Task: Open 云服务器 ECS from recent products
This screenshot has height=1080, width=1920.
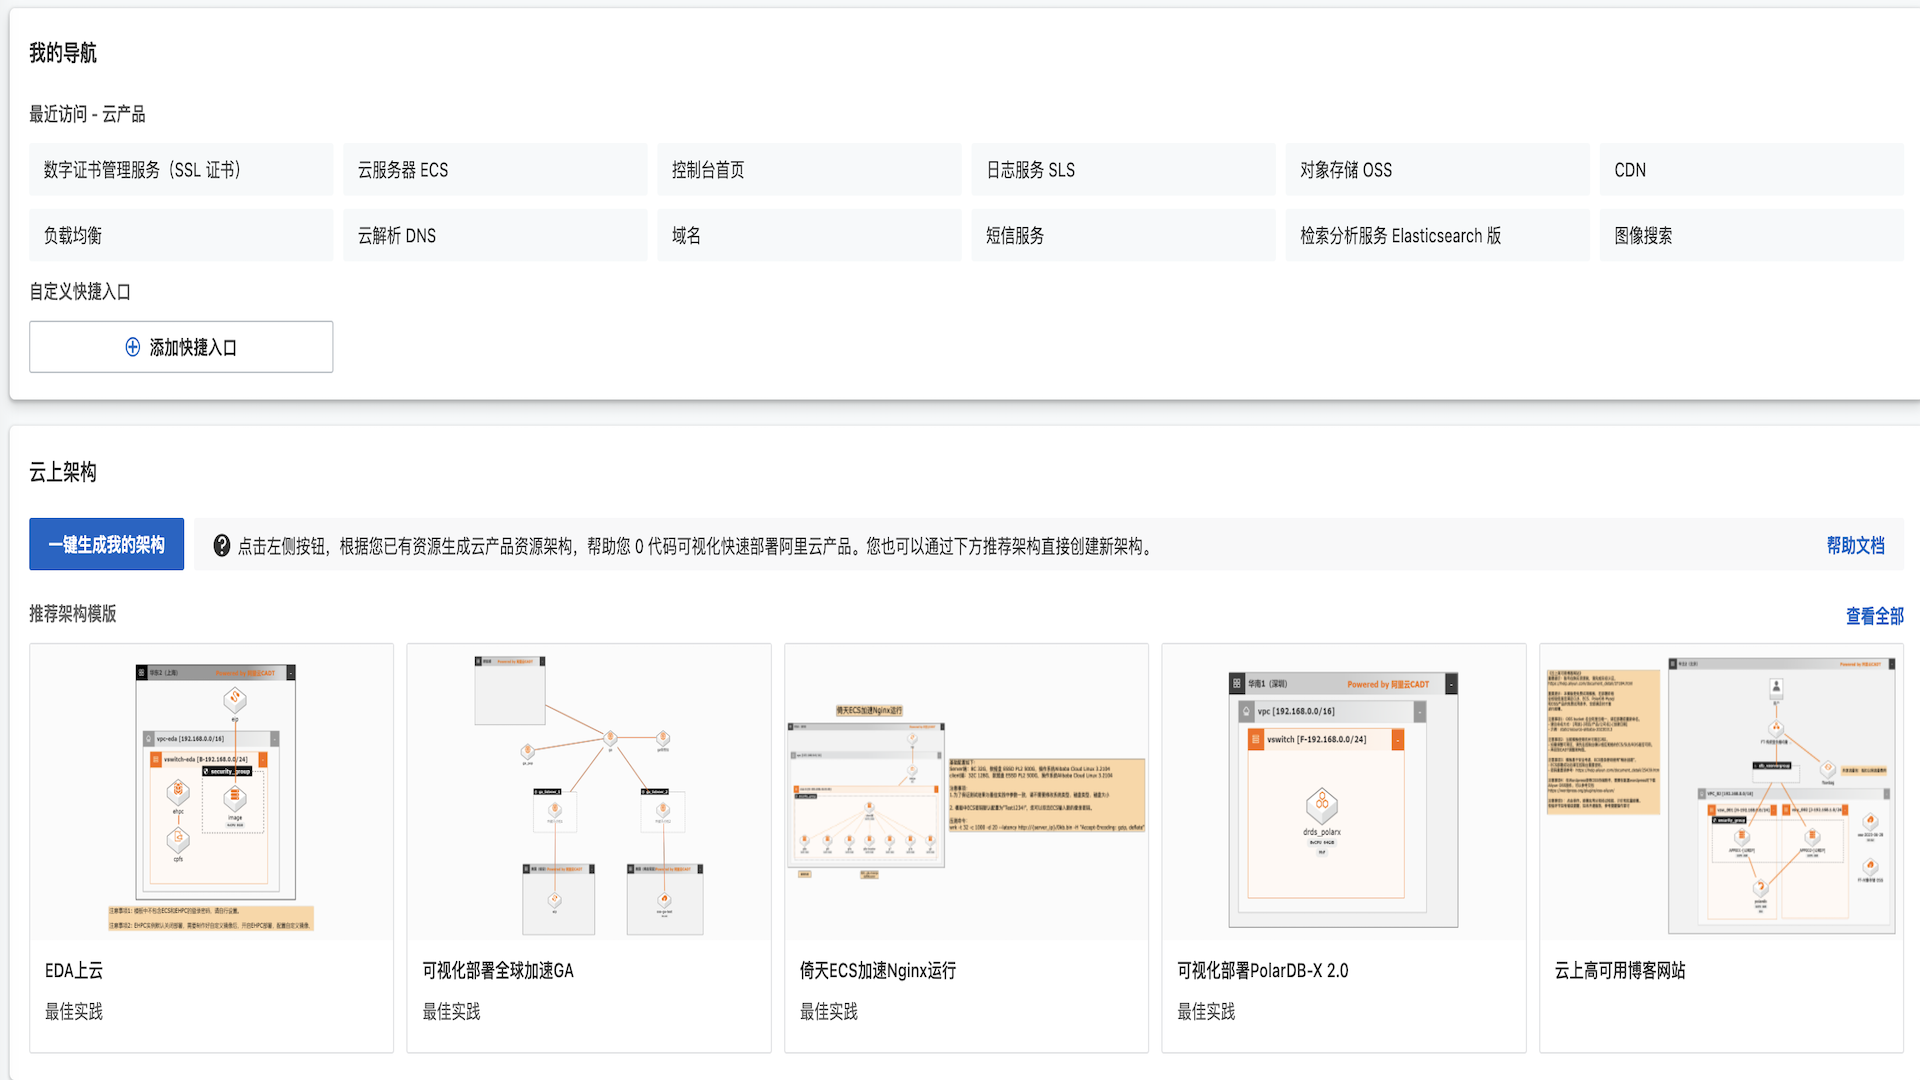Action: pyautogui.click(x=404, y=169)
